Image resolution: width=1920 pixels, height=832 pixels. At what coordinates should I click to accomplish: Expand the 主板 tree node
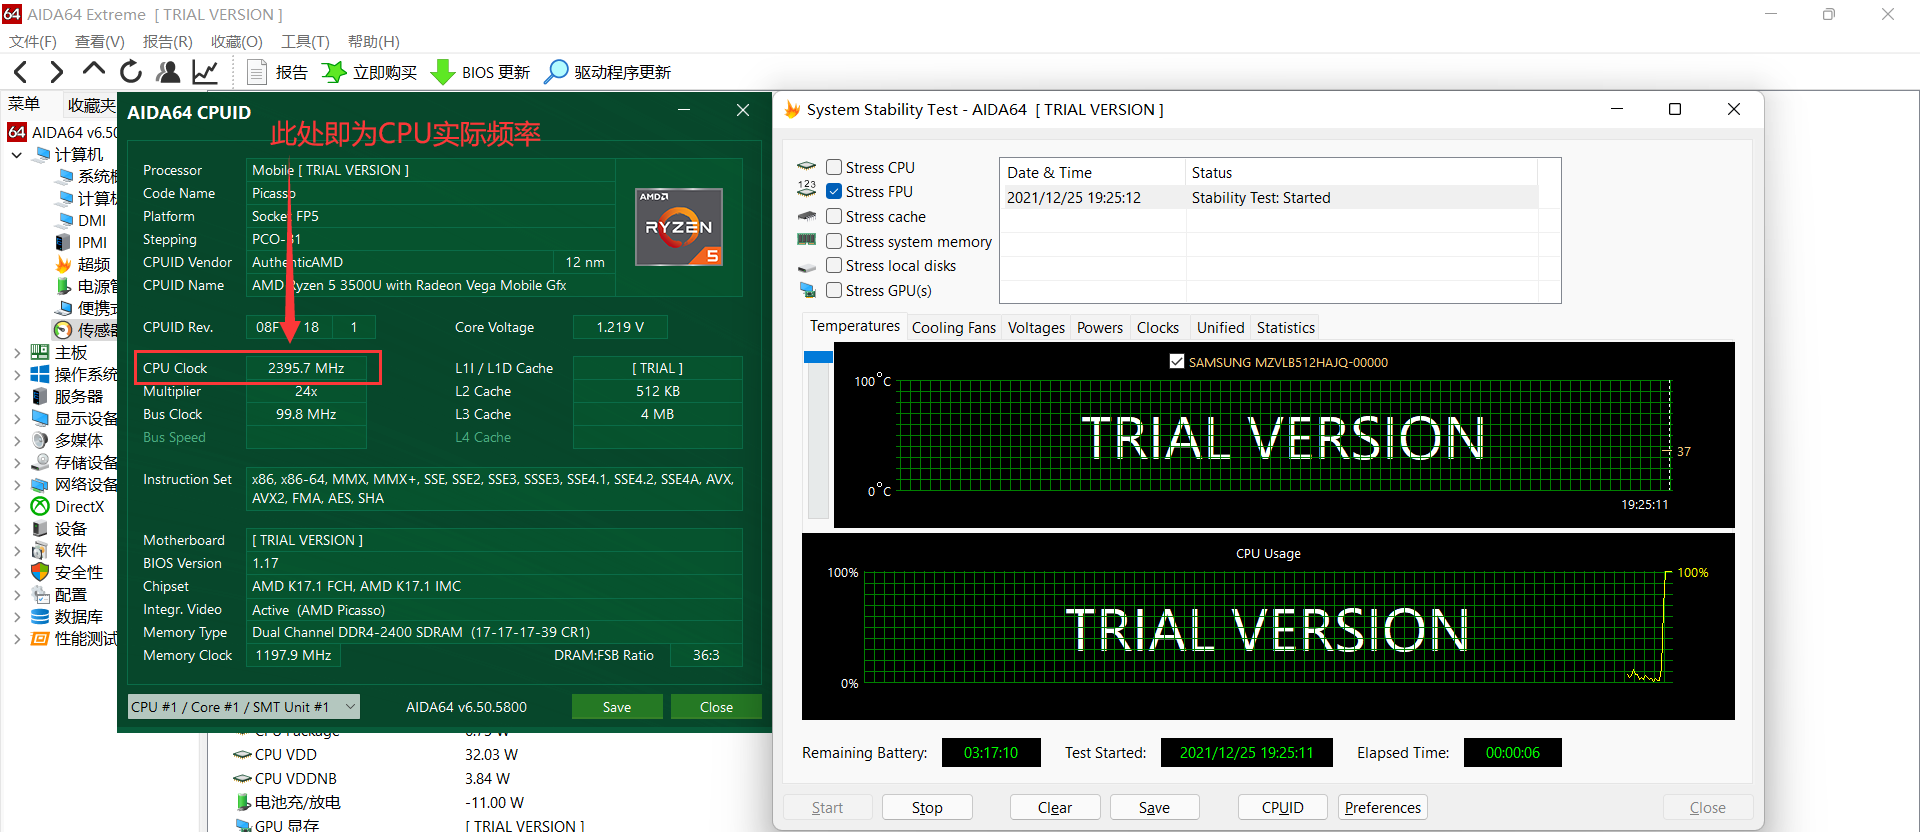pos(17,353)
